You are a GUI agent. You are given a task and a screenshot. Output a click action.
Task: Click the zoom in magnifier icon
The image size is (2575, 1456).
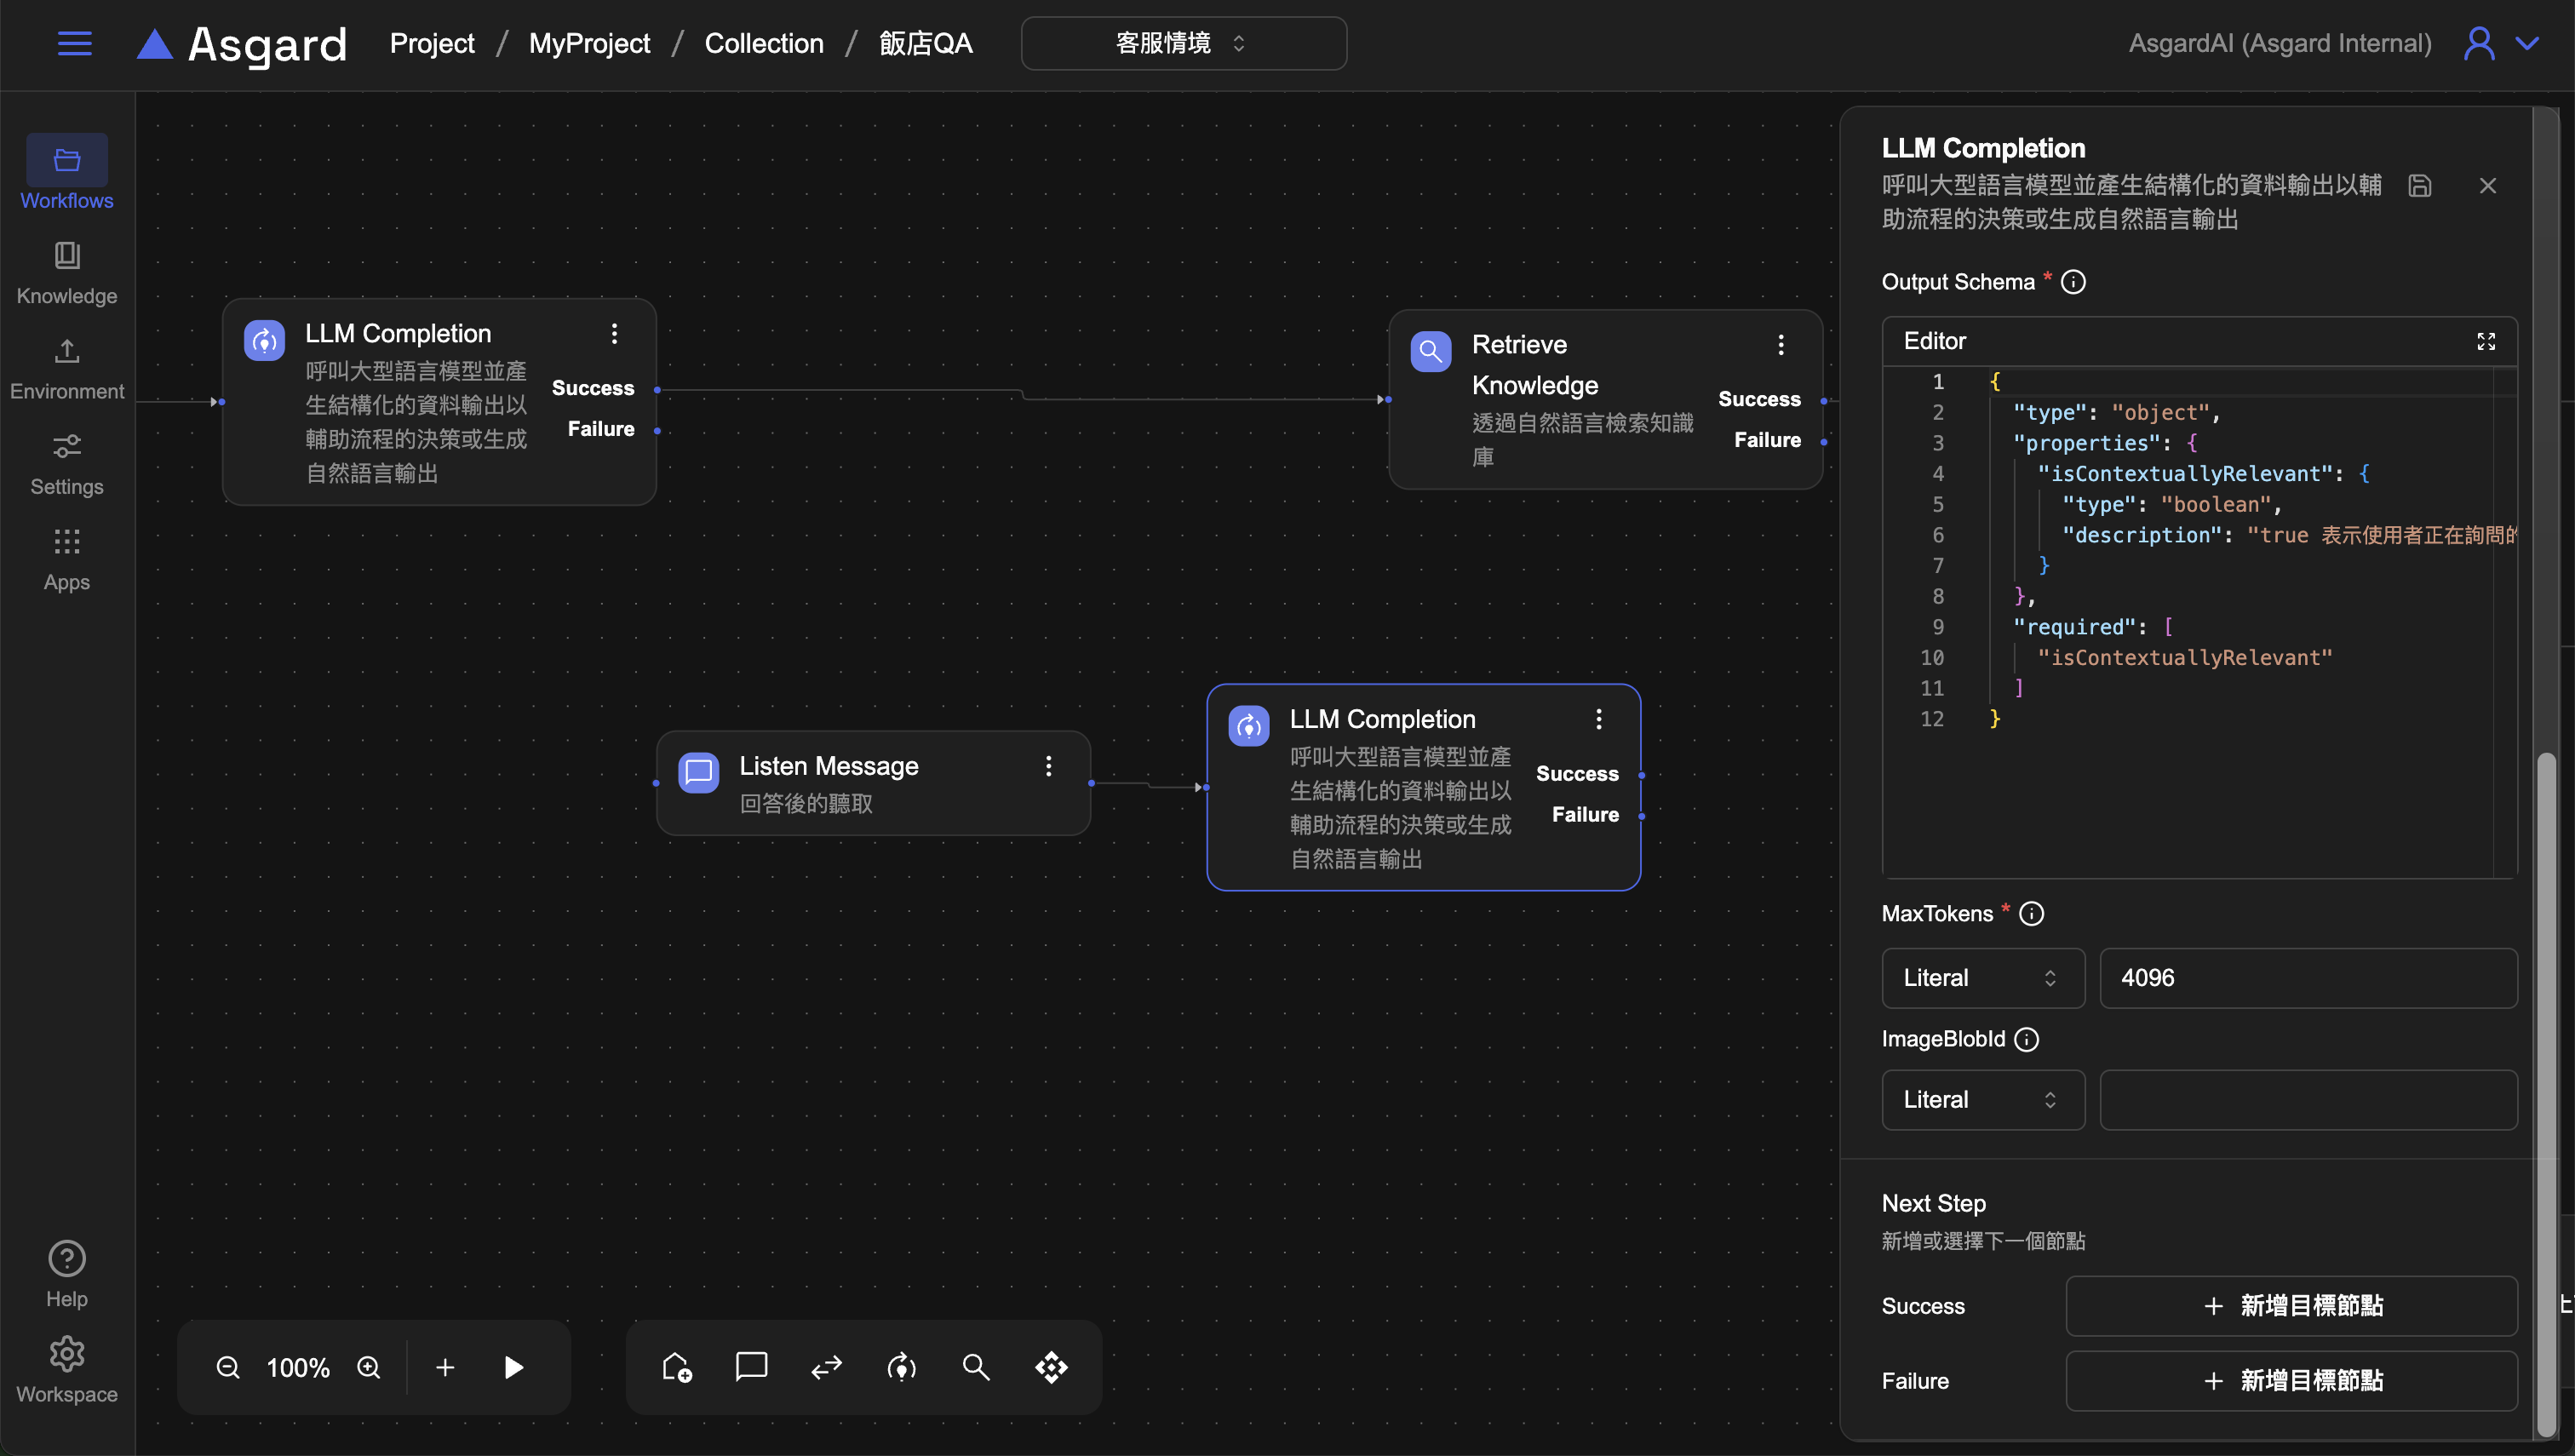(x=369, y=1367)
